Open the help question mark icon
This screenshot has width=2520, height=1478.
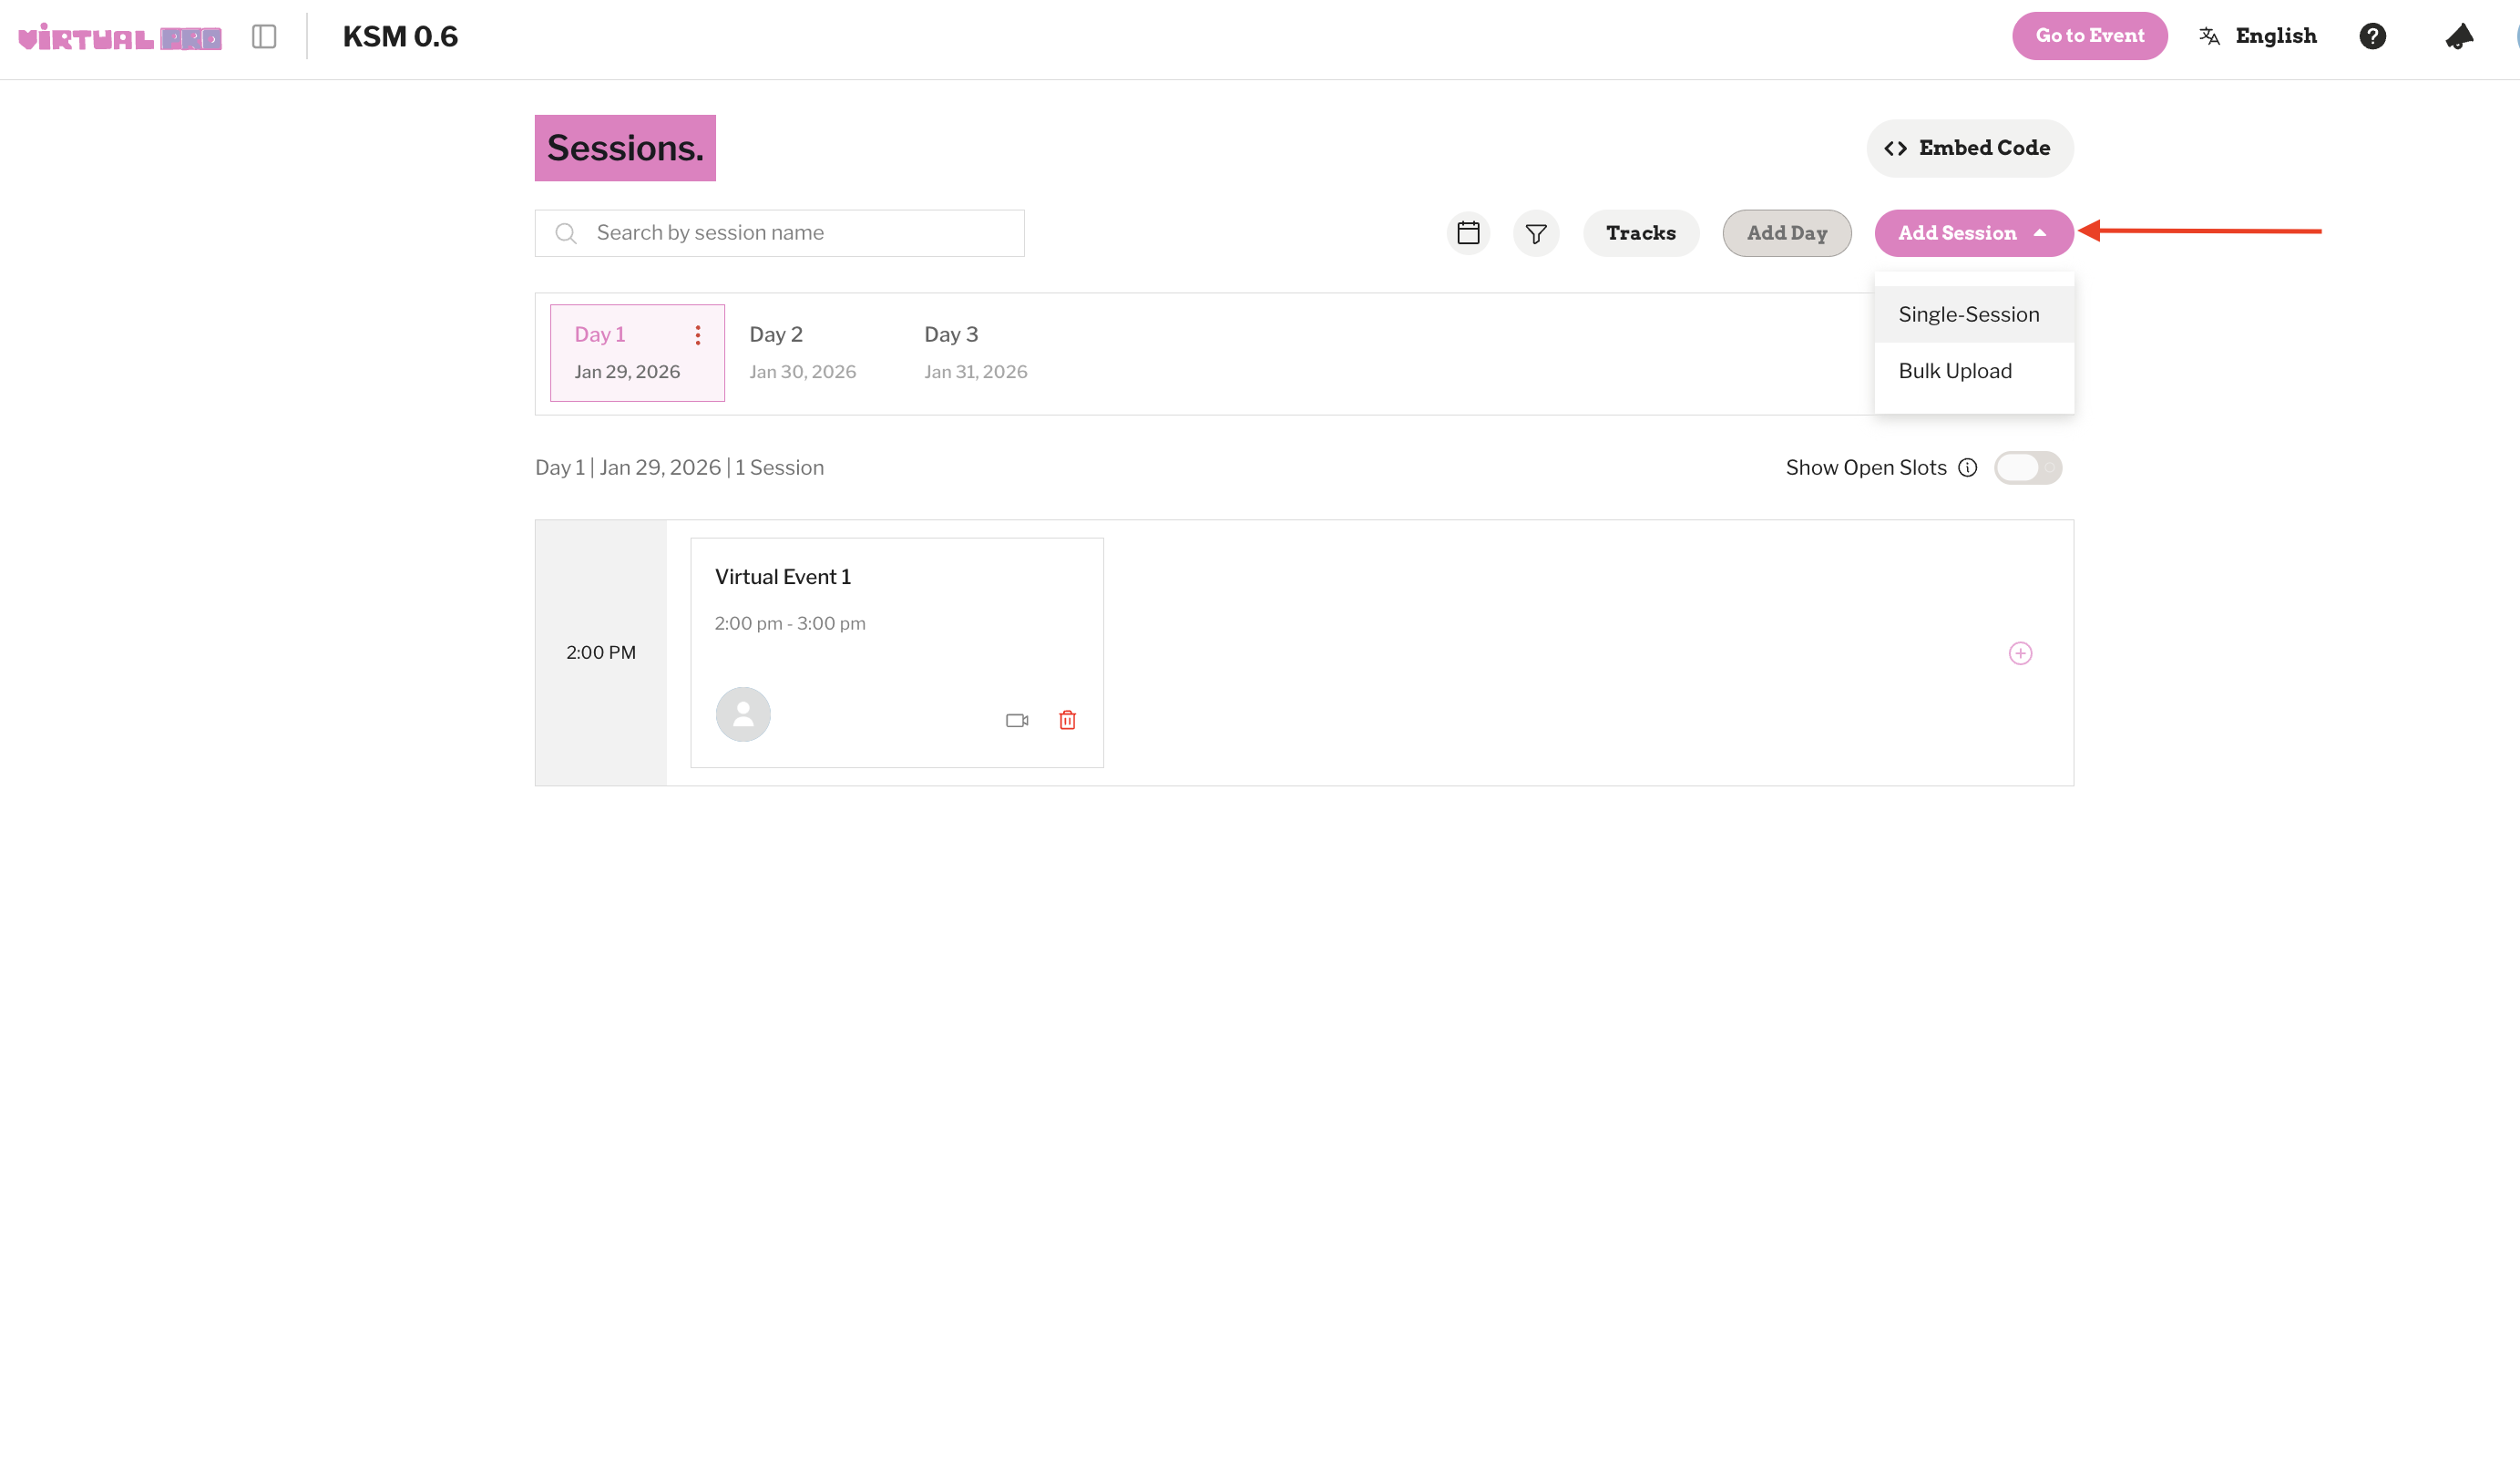(x=2372, y=36)
